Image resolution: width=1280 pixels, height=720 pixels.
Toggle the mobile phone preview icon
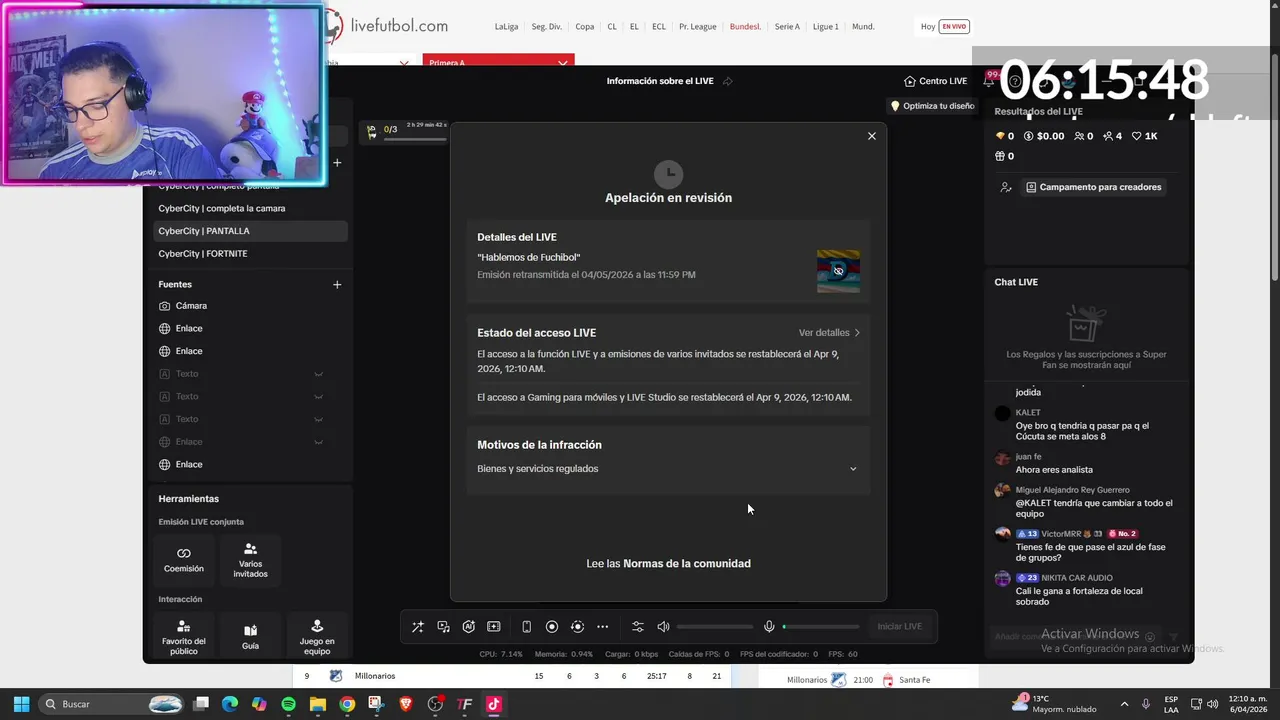tap(527, 627)
